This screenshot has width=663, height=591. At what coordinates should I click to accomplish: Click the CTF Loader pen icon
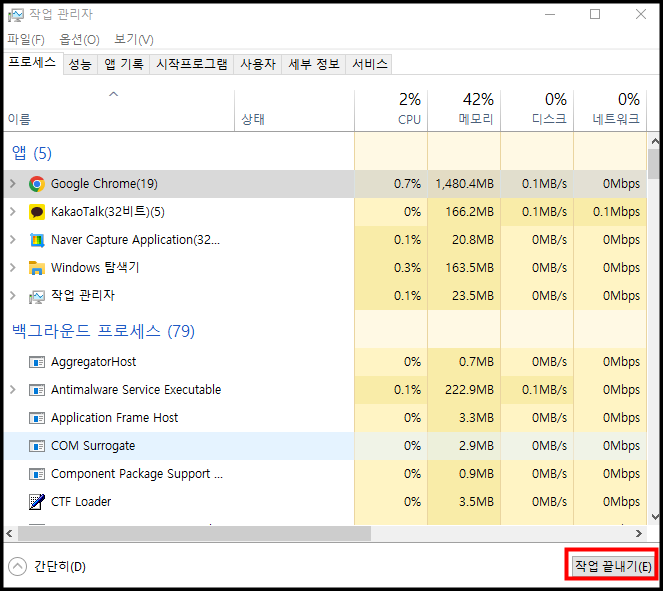coord(37,502)
